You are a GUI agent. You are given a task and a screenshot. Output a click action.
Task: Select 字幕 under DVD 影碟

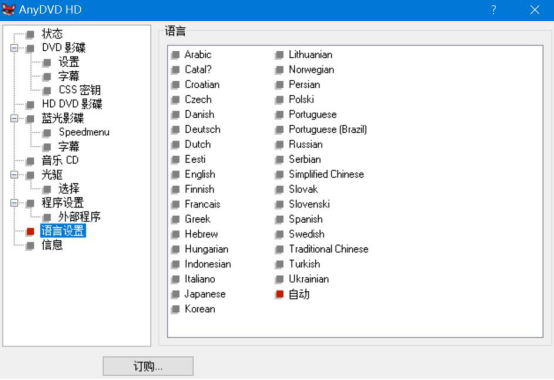69,76
